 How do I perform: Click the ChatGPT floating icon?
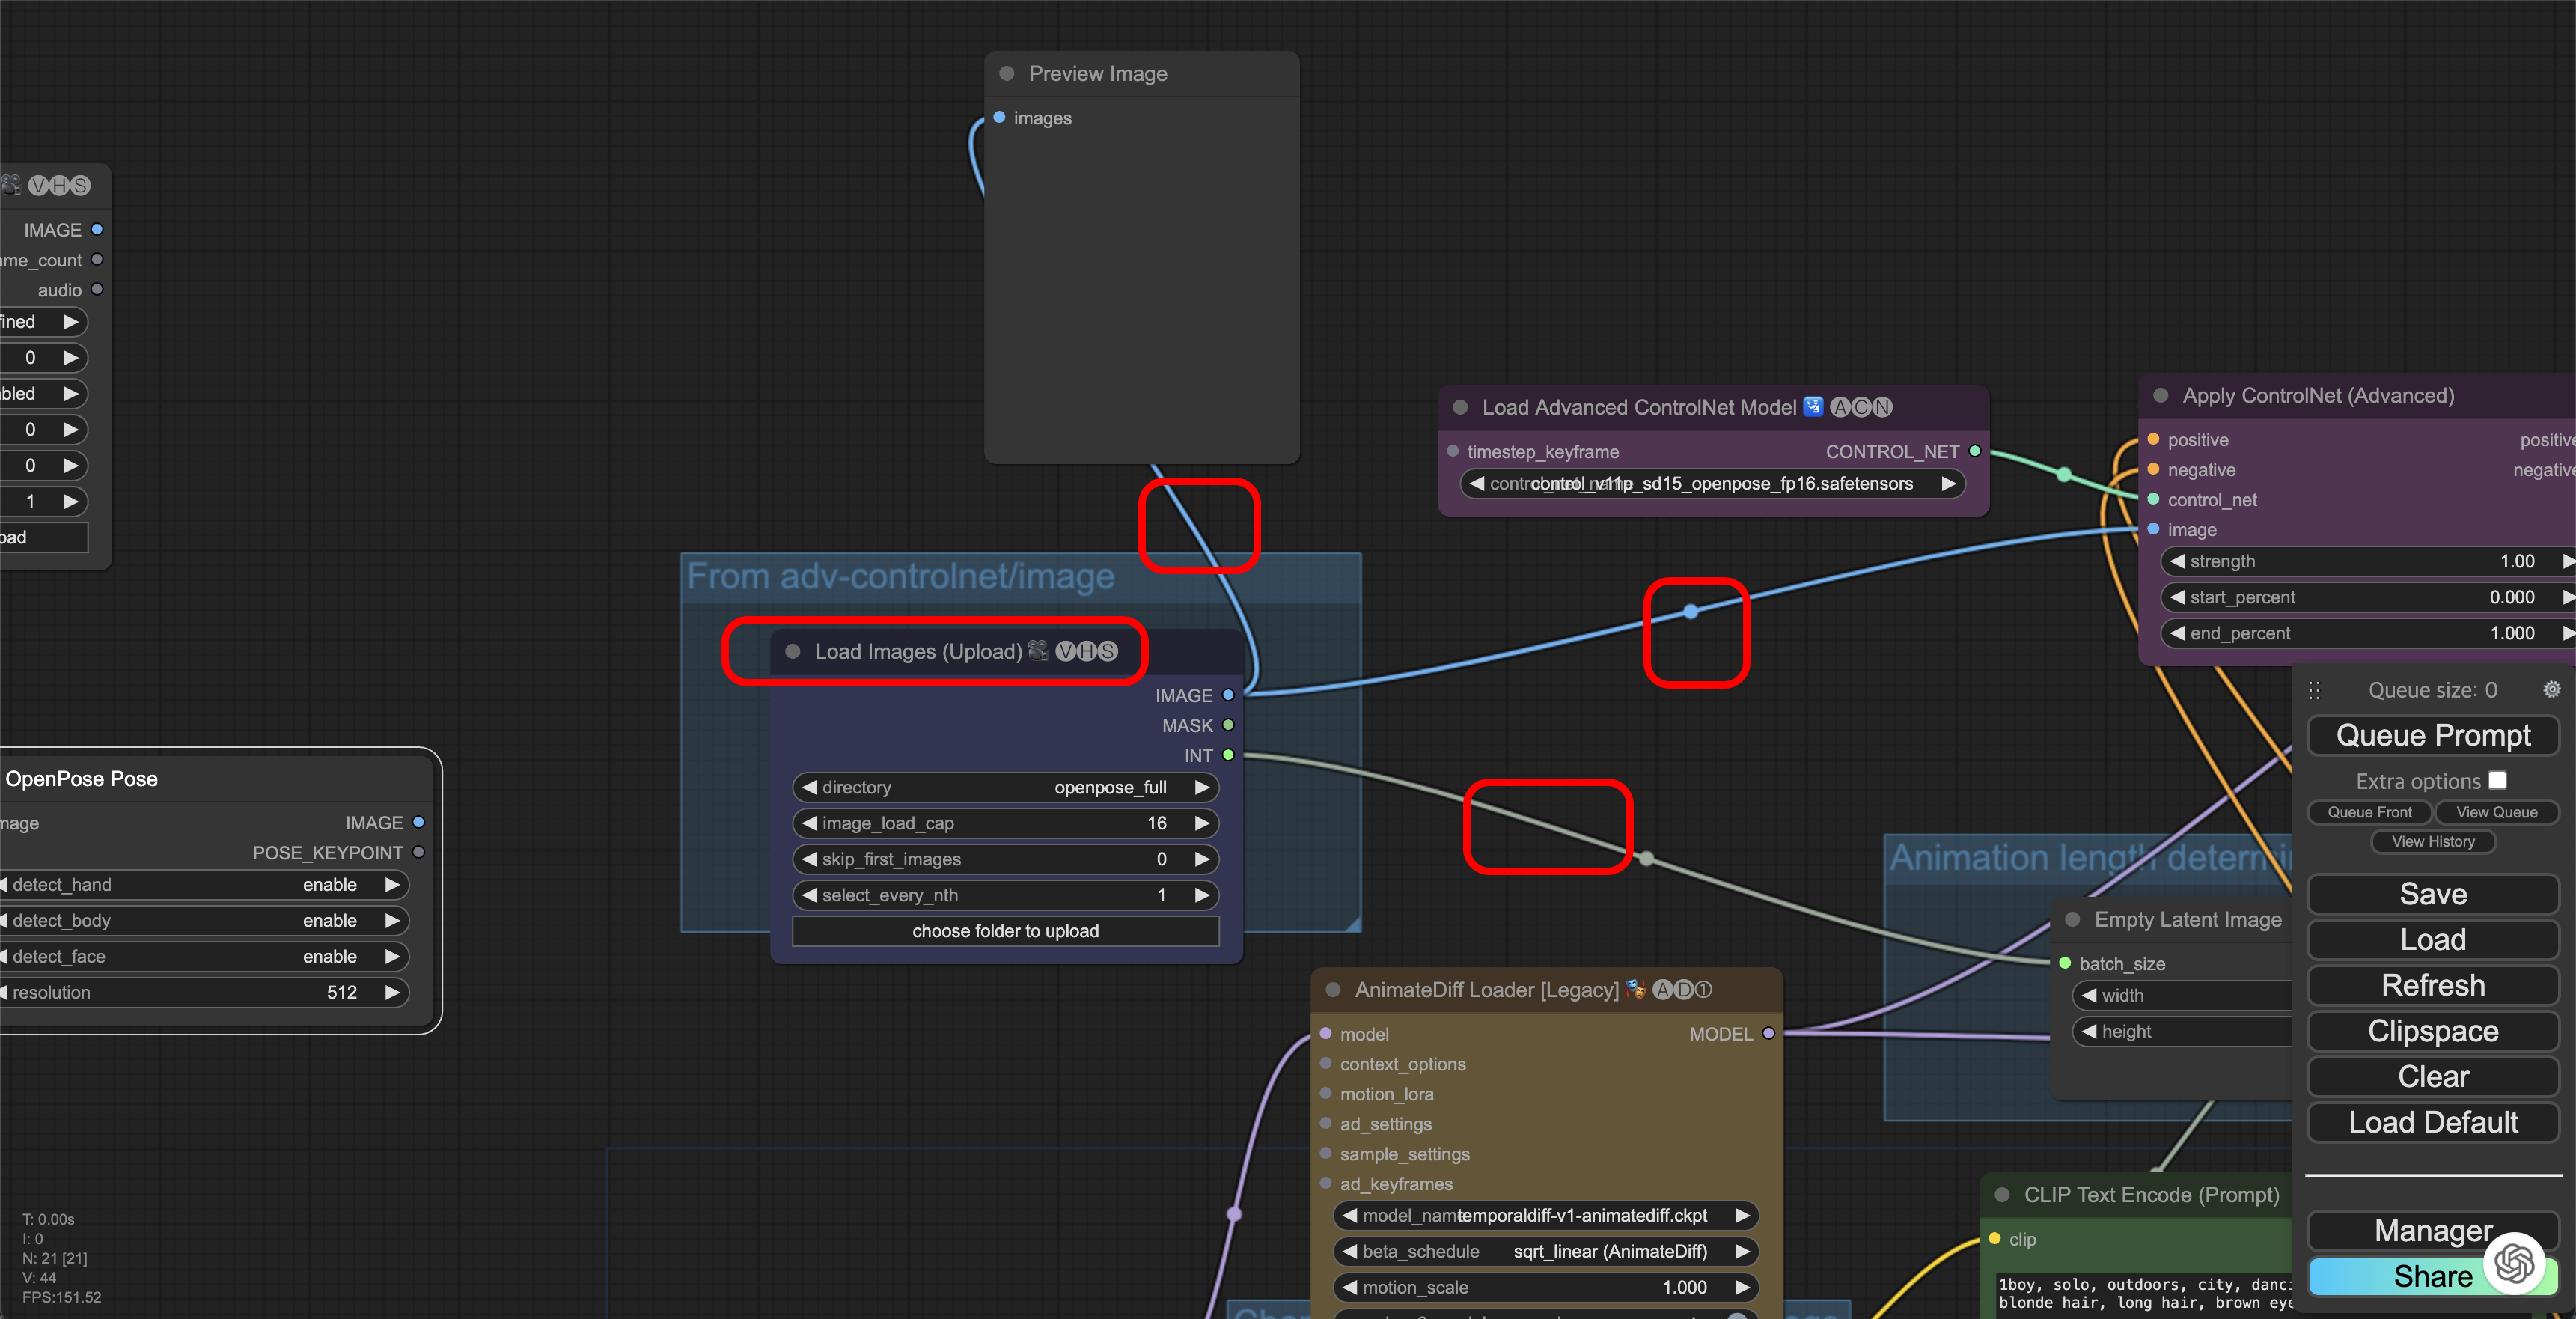[x=2514, y=1264]
